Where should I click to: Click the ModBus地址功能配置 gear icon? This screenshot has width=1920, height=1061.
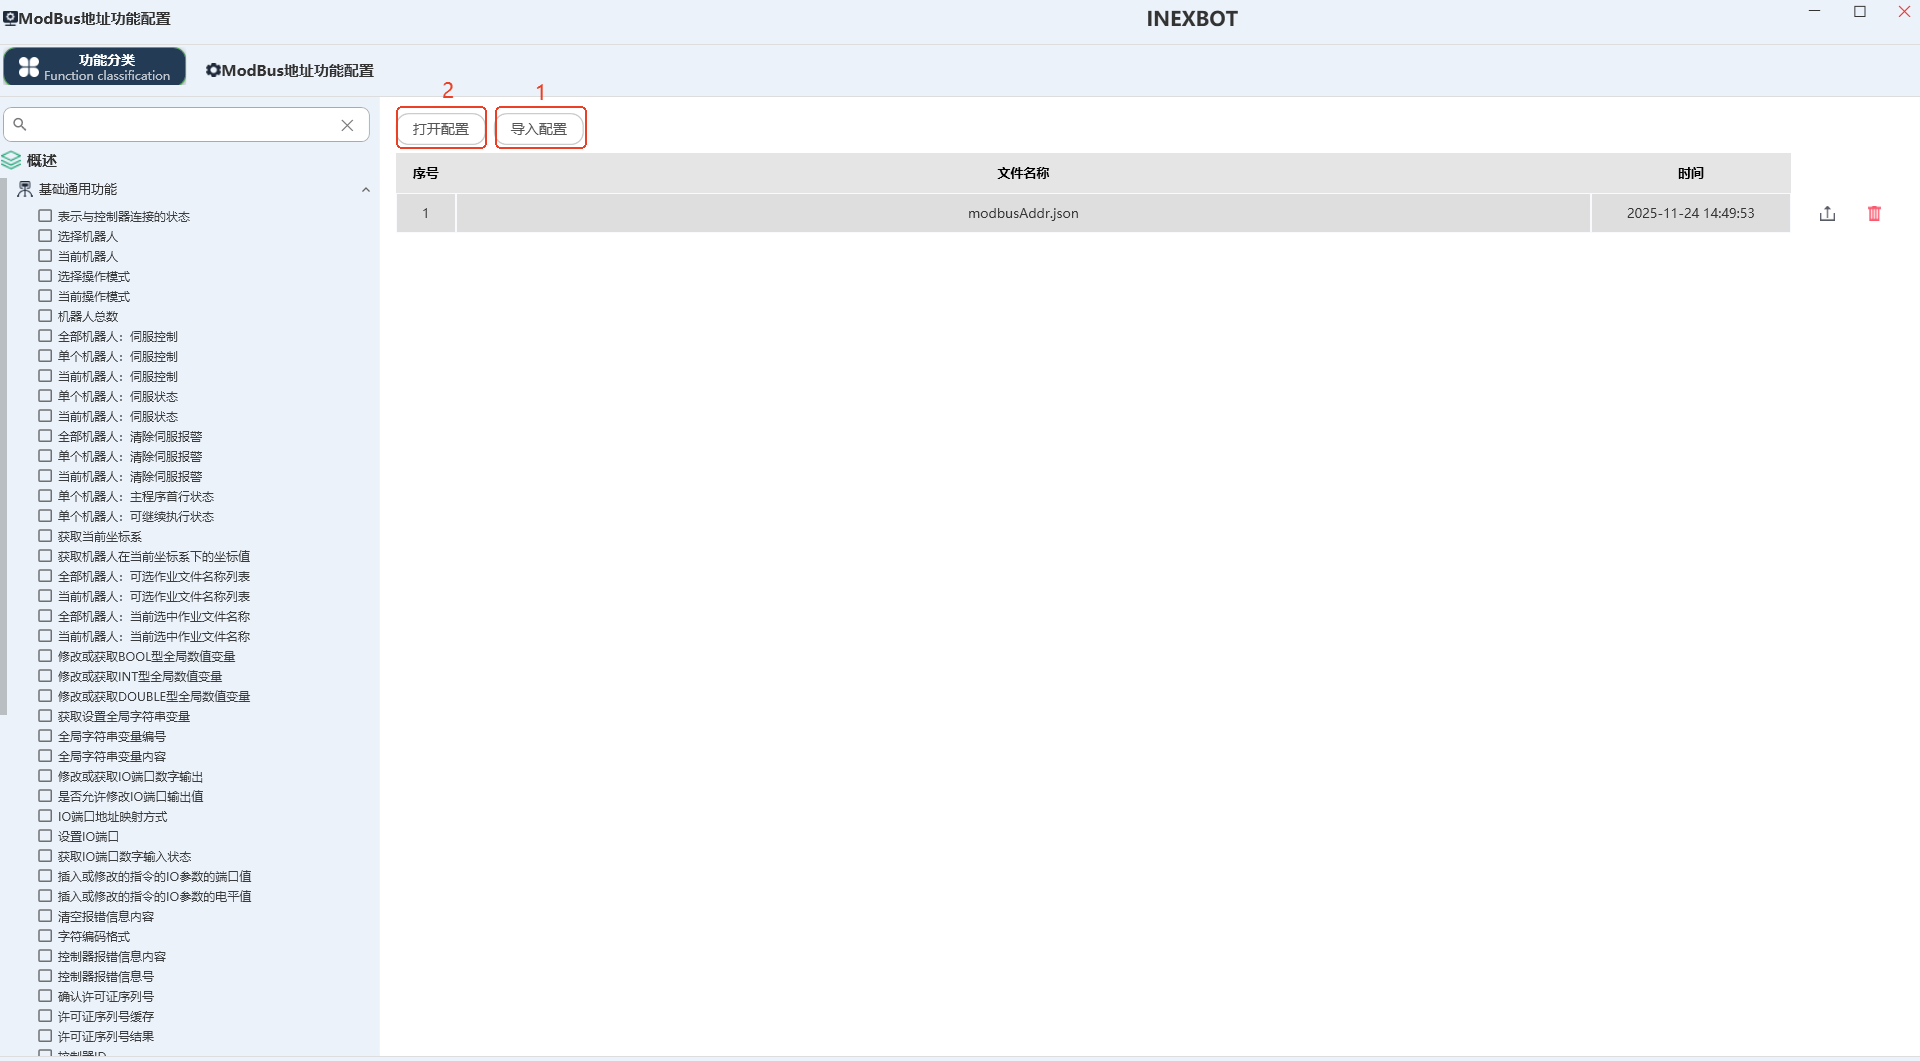tap(213, 70)
